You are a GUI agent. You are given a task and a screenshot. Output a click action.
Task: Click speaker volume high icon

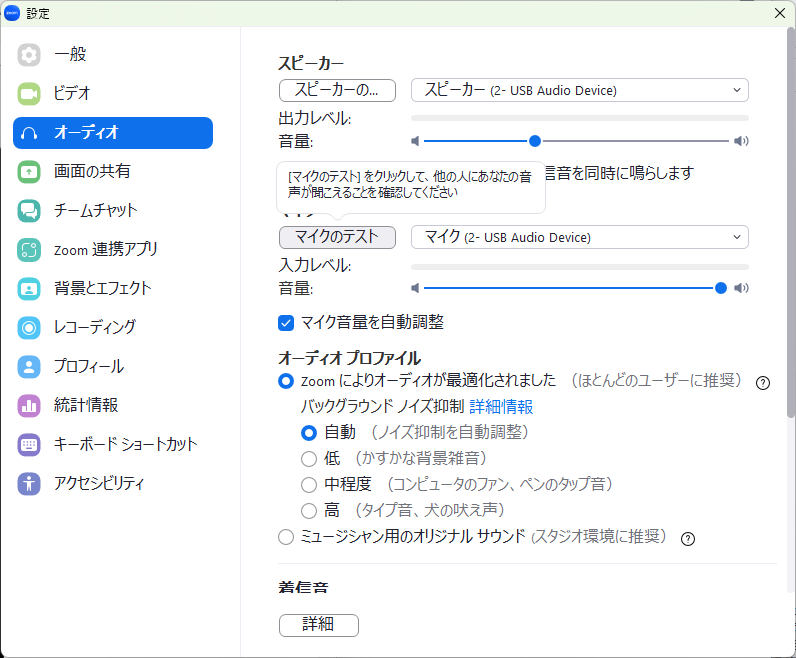pyautogui.click(x=741, y=141)
